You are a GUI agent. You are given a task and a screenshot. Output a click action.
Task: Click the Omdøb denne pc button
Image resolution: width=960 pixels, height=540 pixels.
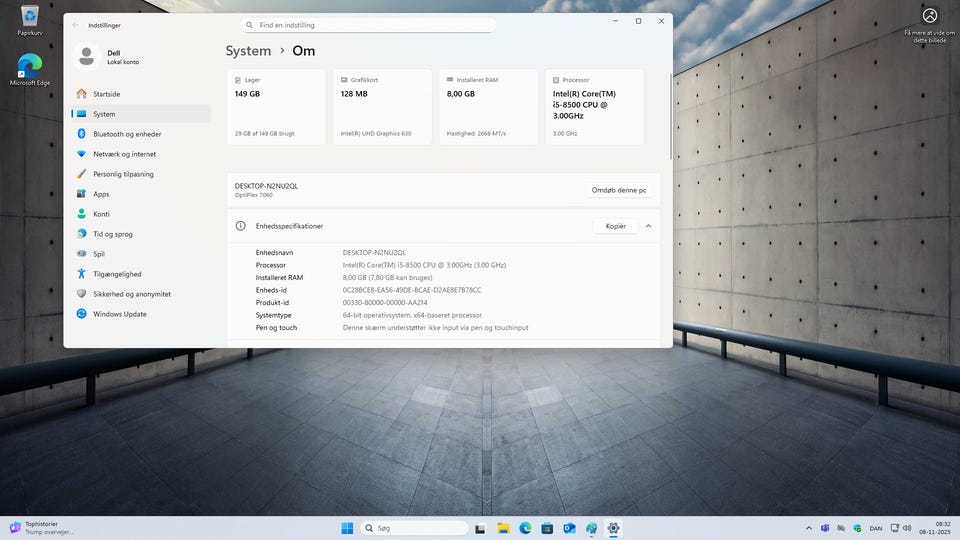point(618,190)
